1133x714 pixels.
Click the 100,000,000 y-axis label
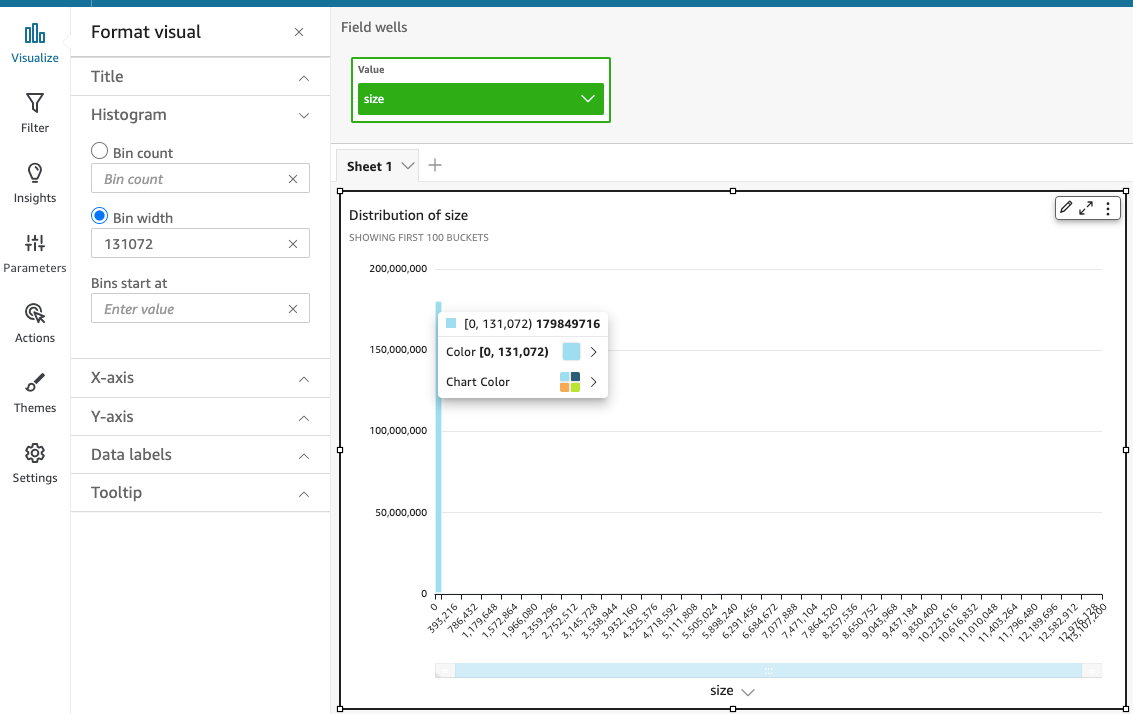398,431
